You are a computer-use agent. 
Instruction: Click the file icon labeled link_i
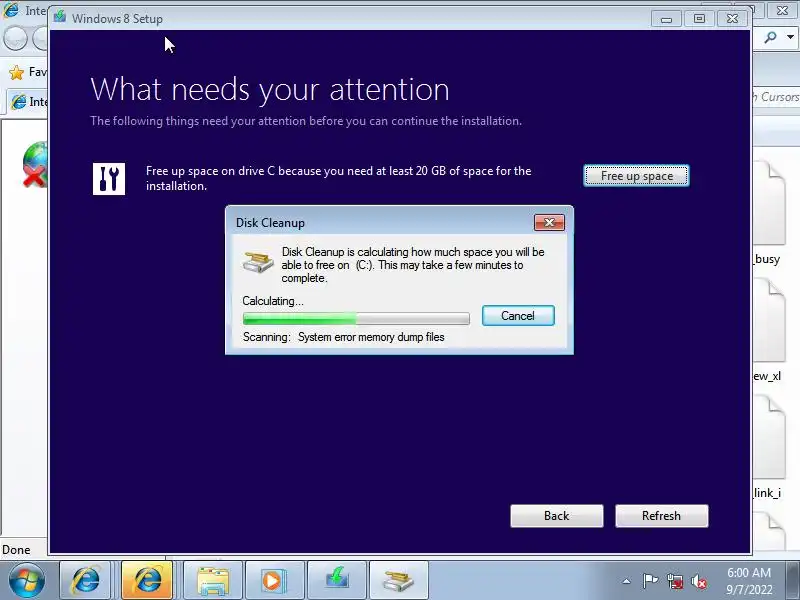[769, 437]
